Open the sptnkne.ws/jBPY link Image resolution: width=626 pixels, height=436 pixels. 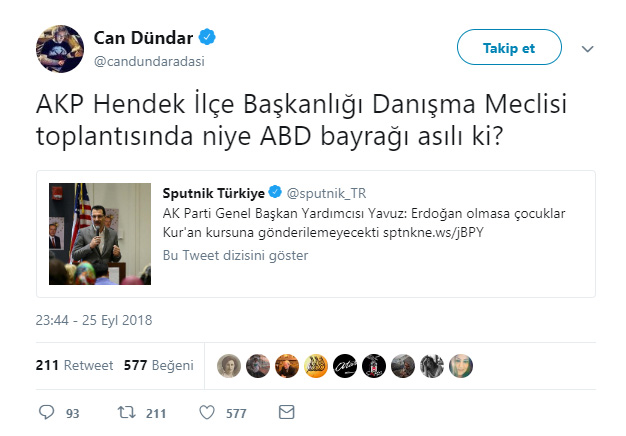(434, 232)
